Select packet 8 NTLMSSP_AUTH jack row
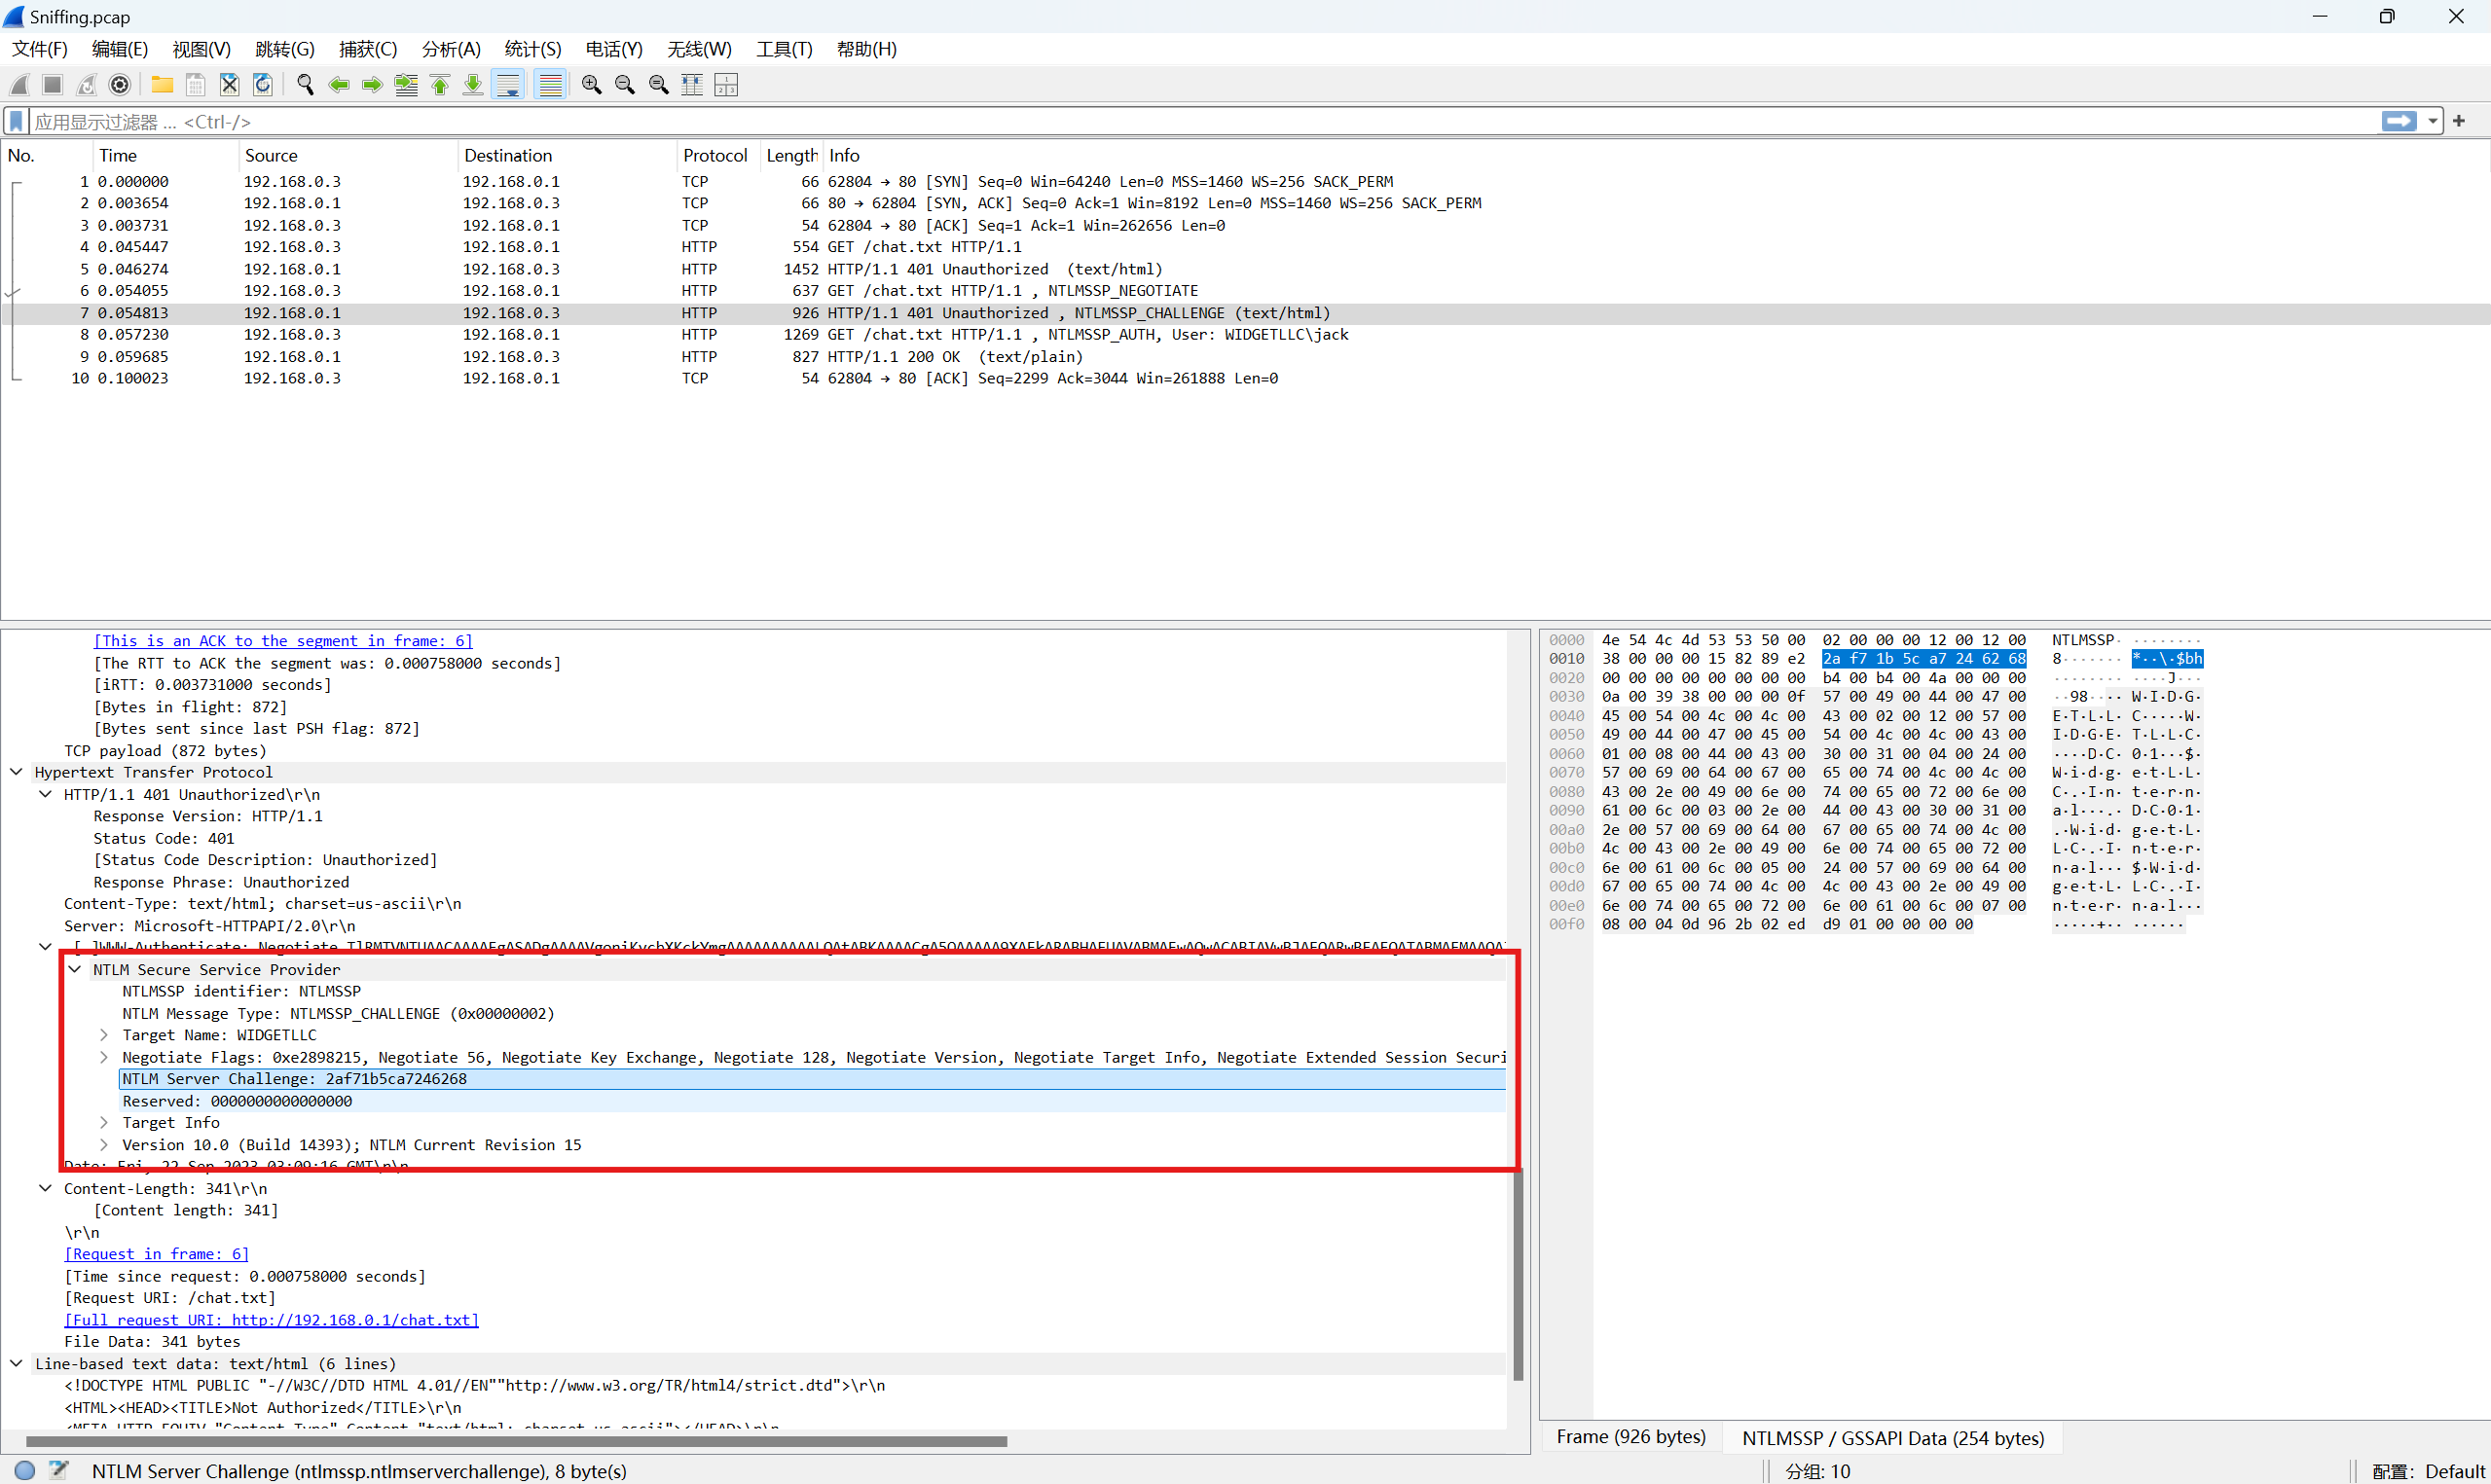This screenshot has height=1484, width=2491. click(x=1245, y=334)
